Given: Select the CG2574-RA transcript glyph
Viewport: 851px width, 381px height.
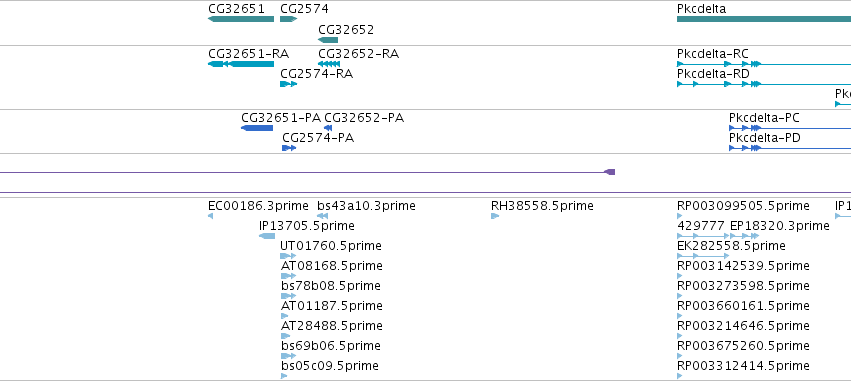Looking at the screenshot, I should 289,84.
